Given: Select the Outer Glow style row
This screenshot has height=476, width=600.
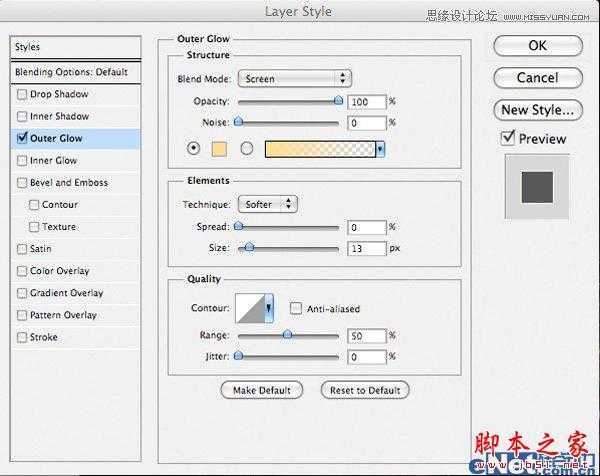Looking at the screenshot, I should [x=76, y=139].
